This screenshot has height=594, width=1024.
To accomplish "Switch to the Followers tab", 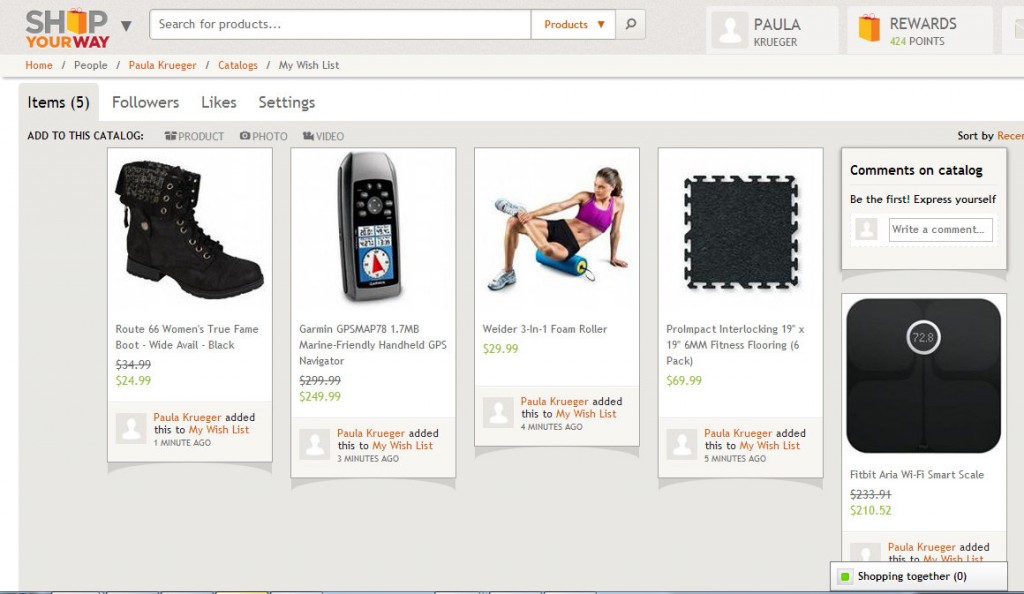I will (145, 102).
